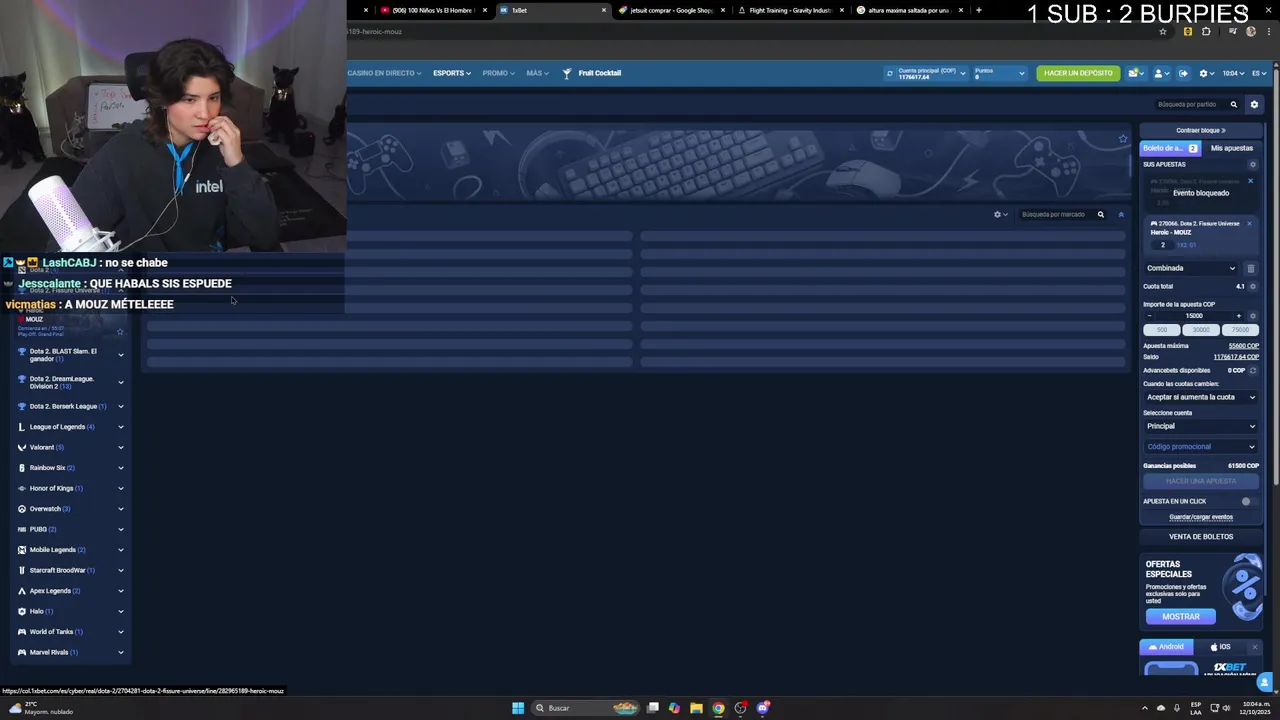Click the logout arrow icon in header
1280x720 pixels.
coord(1183,73)
